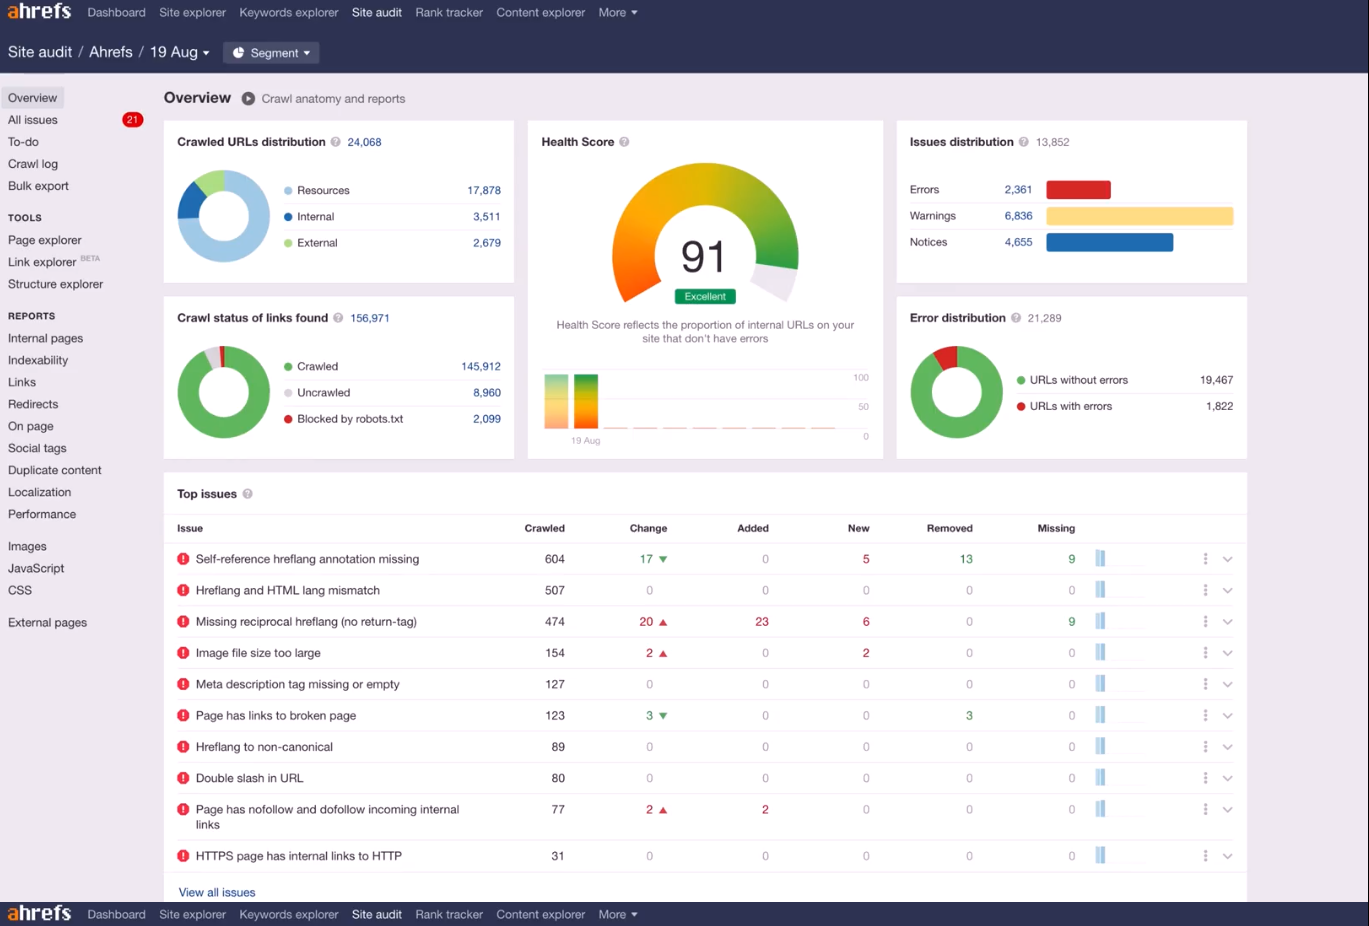
Task: Click help icon beside Issues distribution
Action: [1023, 142]
